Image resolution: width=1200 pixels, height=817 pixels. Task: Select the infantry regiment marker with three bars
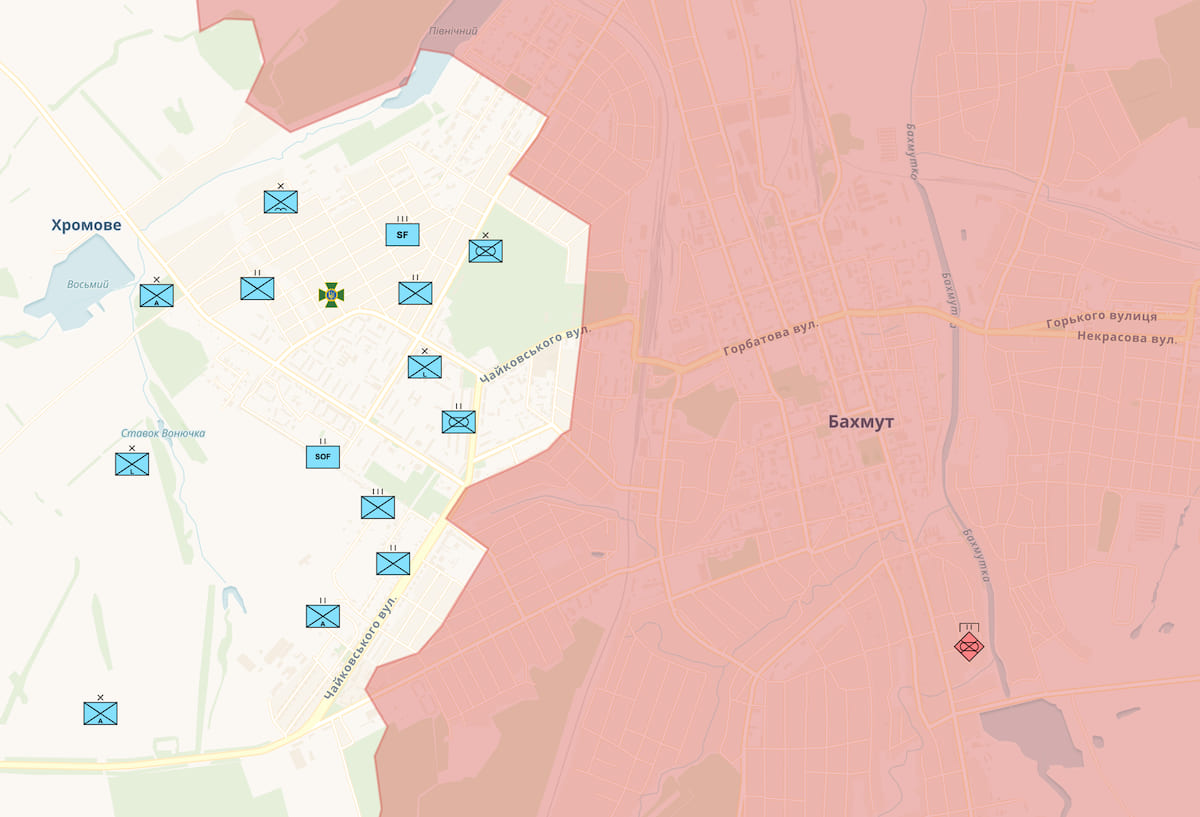(377, 507)
